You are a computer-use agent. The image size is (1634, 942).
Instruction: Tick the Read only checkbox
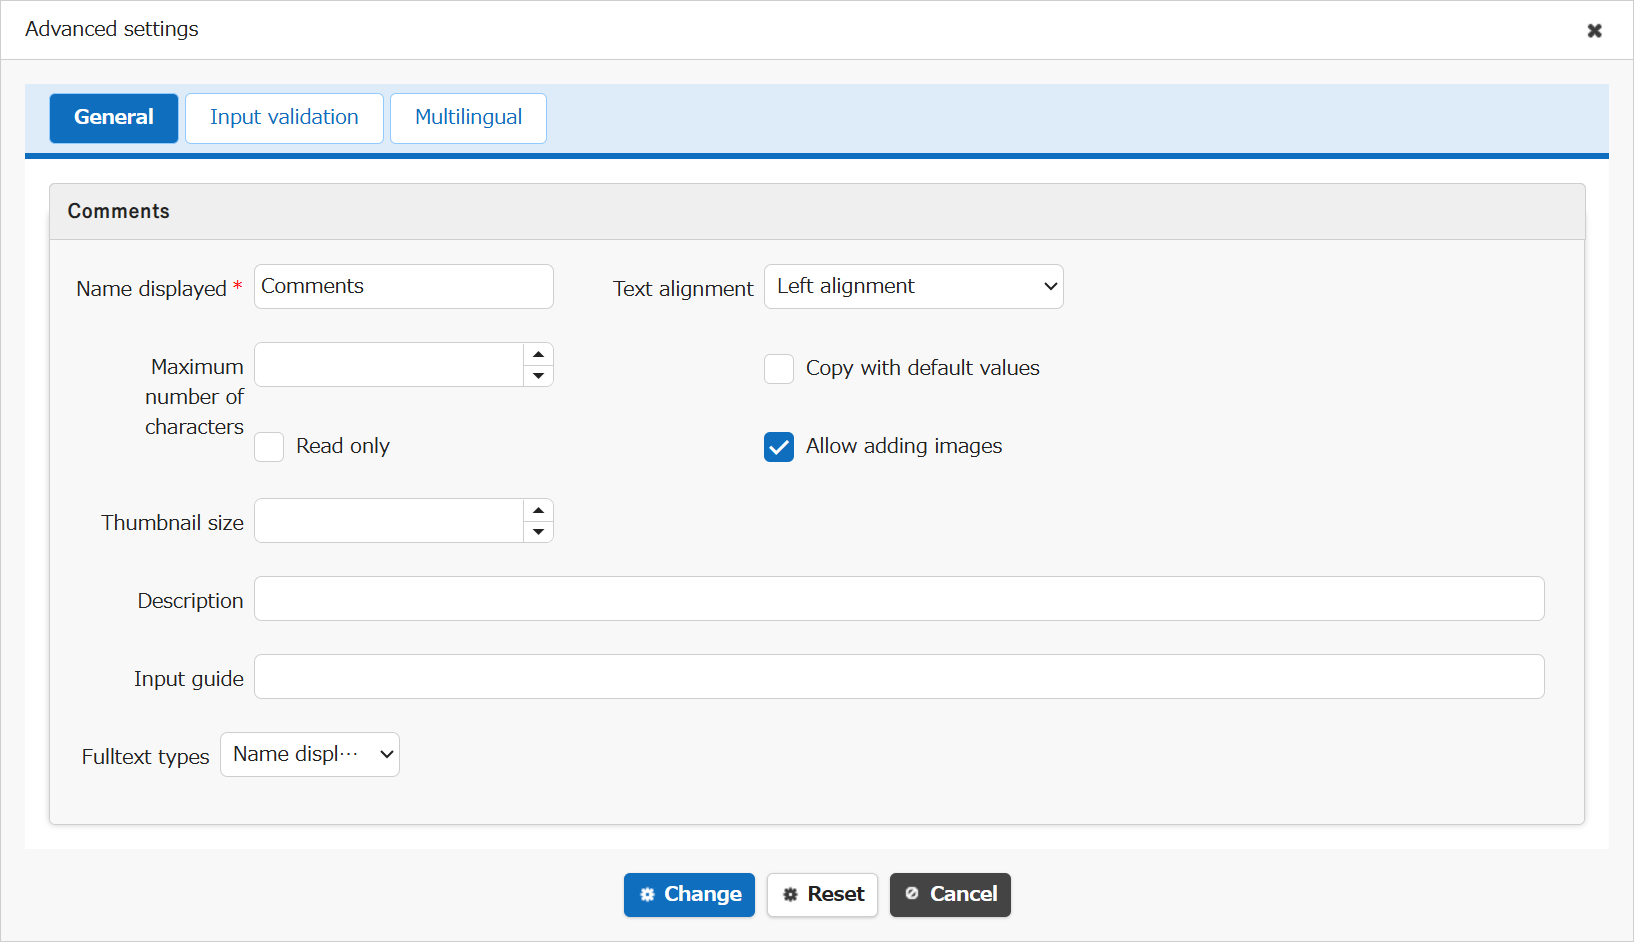click(269, 447)
